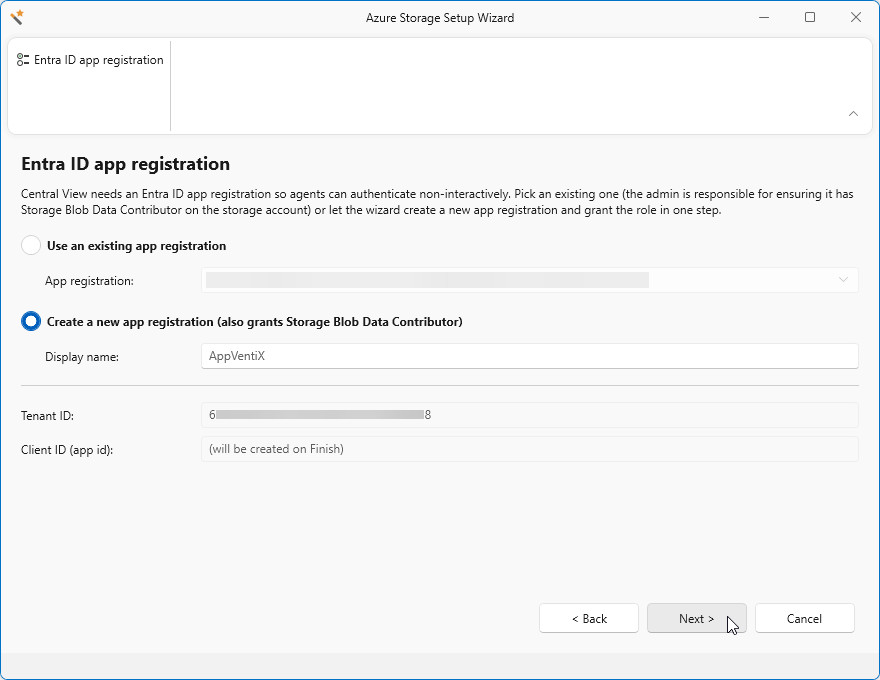Click the Client ID (app id): label

[x=67, y=450]
